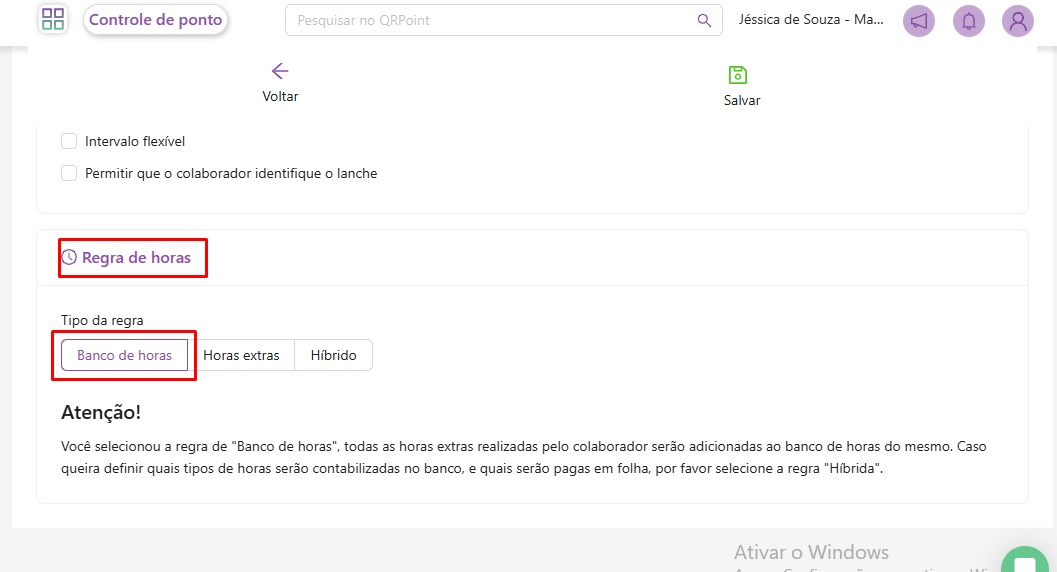This screenshot has height=572, width=1057.
Task: Check Permitir que o colaborador identifique o lanche
Action: pos(69,173)
